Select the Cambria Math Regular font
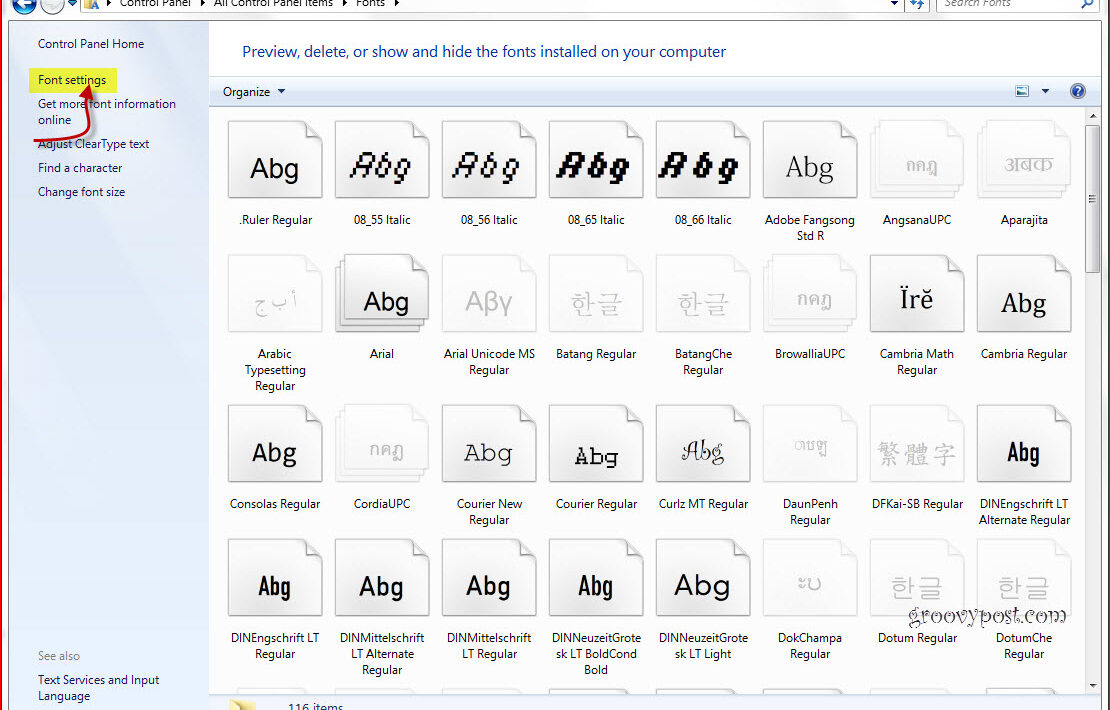 [x=917, y=294]
